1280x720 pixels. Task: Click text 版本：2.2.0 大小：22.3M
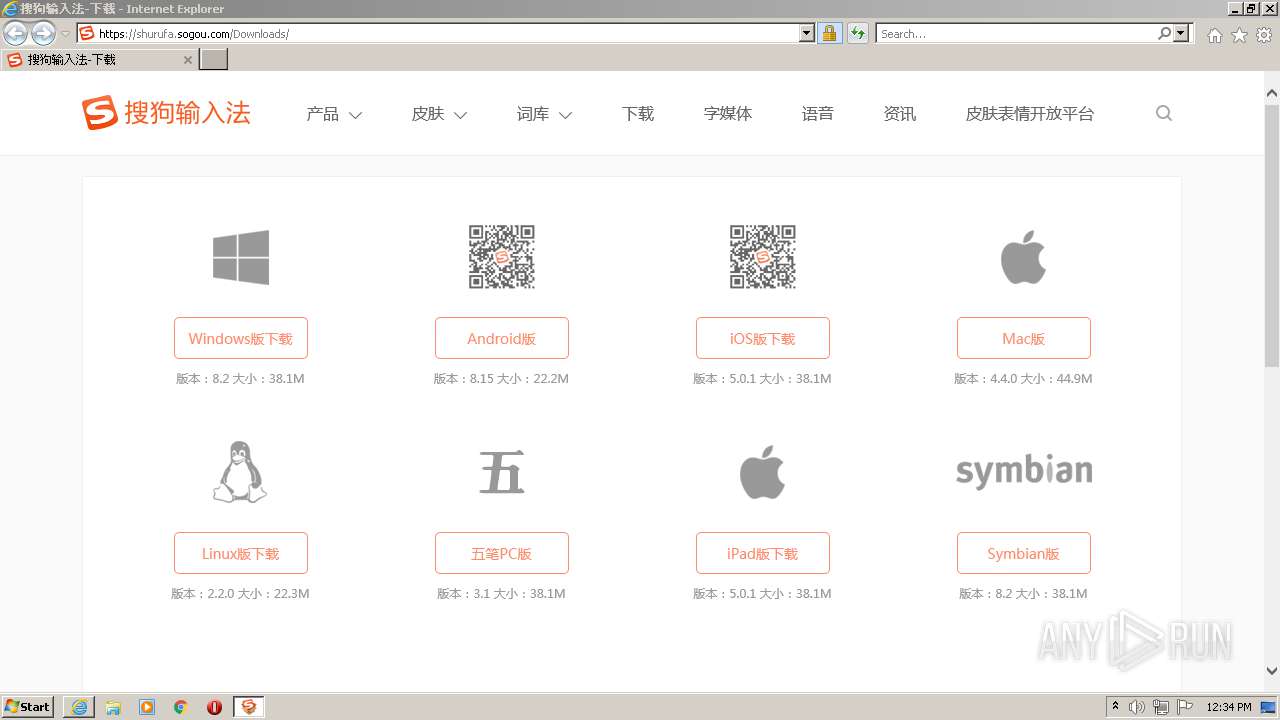tap(240, 594)
